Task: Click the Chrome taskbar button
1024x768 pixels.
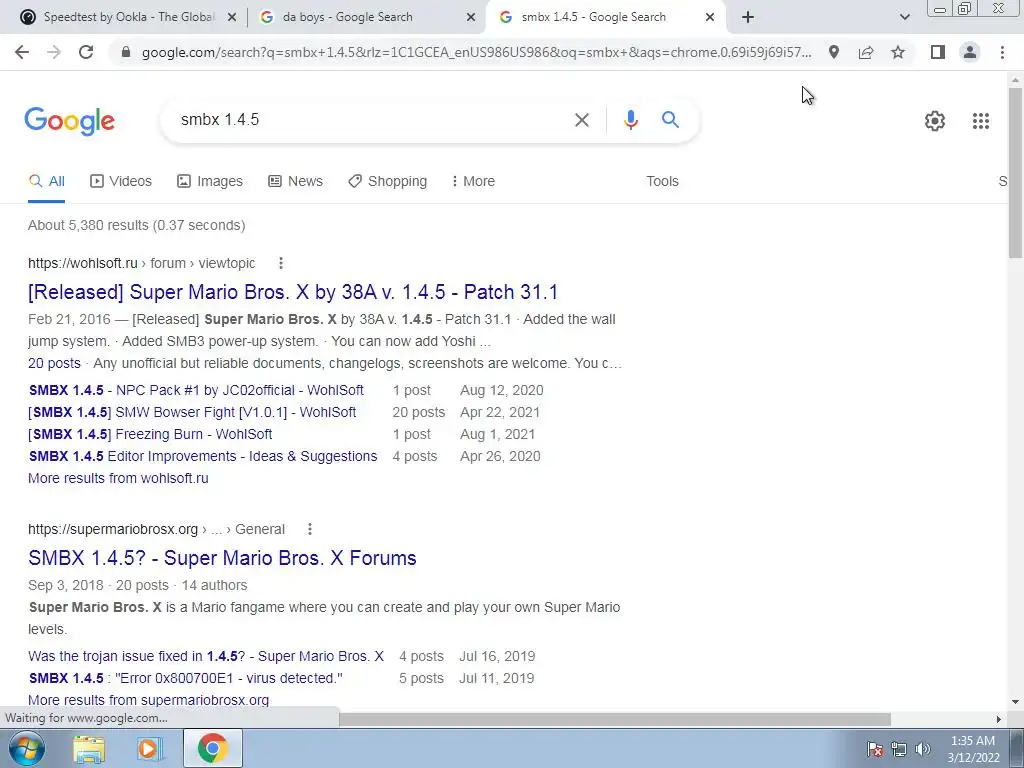Action: (213, 748)
